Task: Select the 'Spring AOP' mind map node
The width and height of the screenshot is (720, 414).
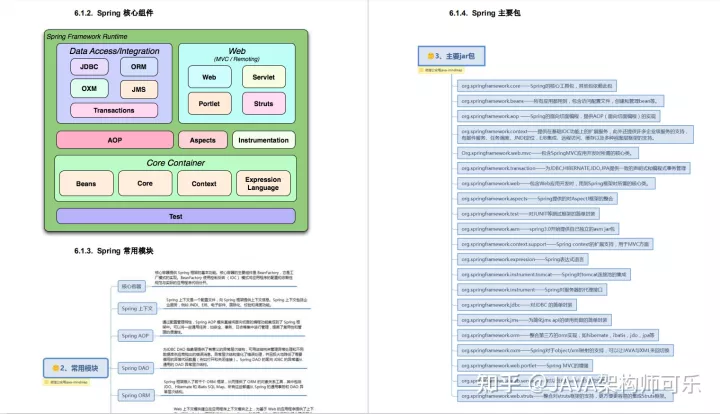Action: (135, 336)
